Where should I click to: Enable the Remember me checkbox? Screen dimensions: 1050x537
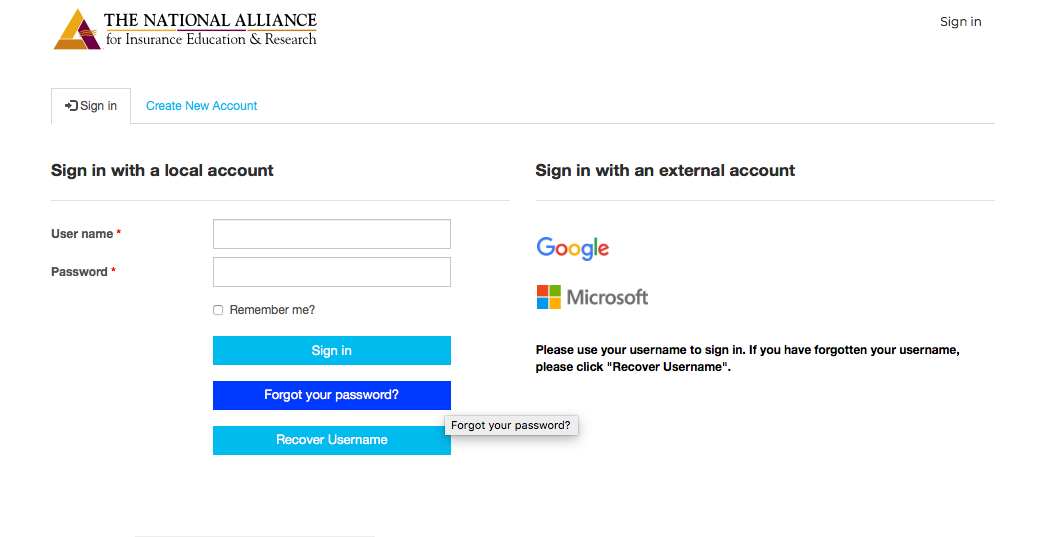(x=218, y=310)
